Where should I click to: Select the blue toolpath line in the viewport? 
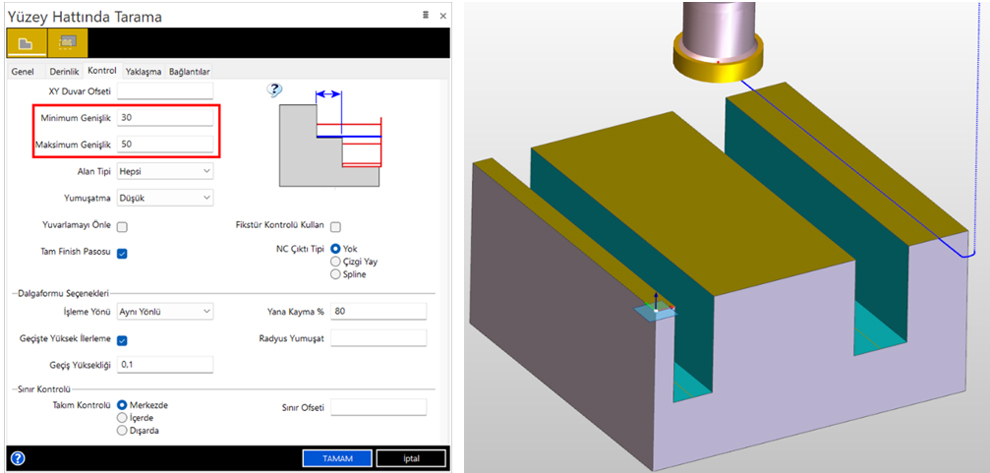click(852, 169)
